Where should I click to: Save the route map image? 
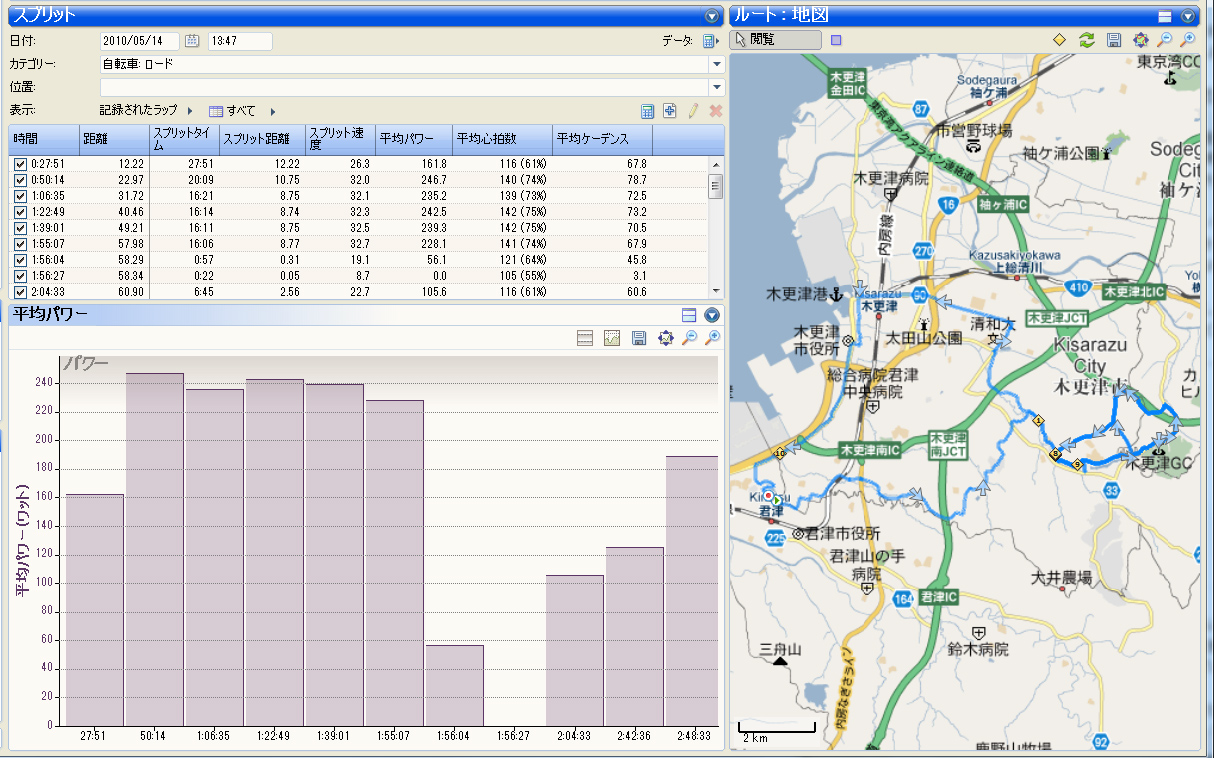pyautogui.click(x=1113, y=40)
